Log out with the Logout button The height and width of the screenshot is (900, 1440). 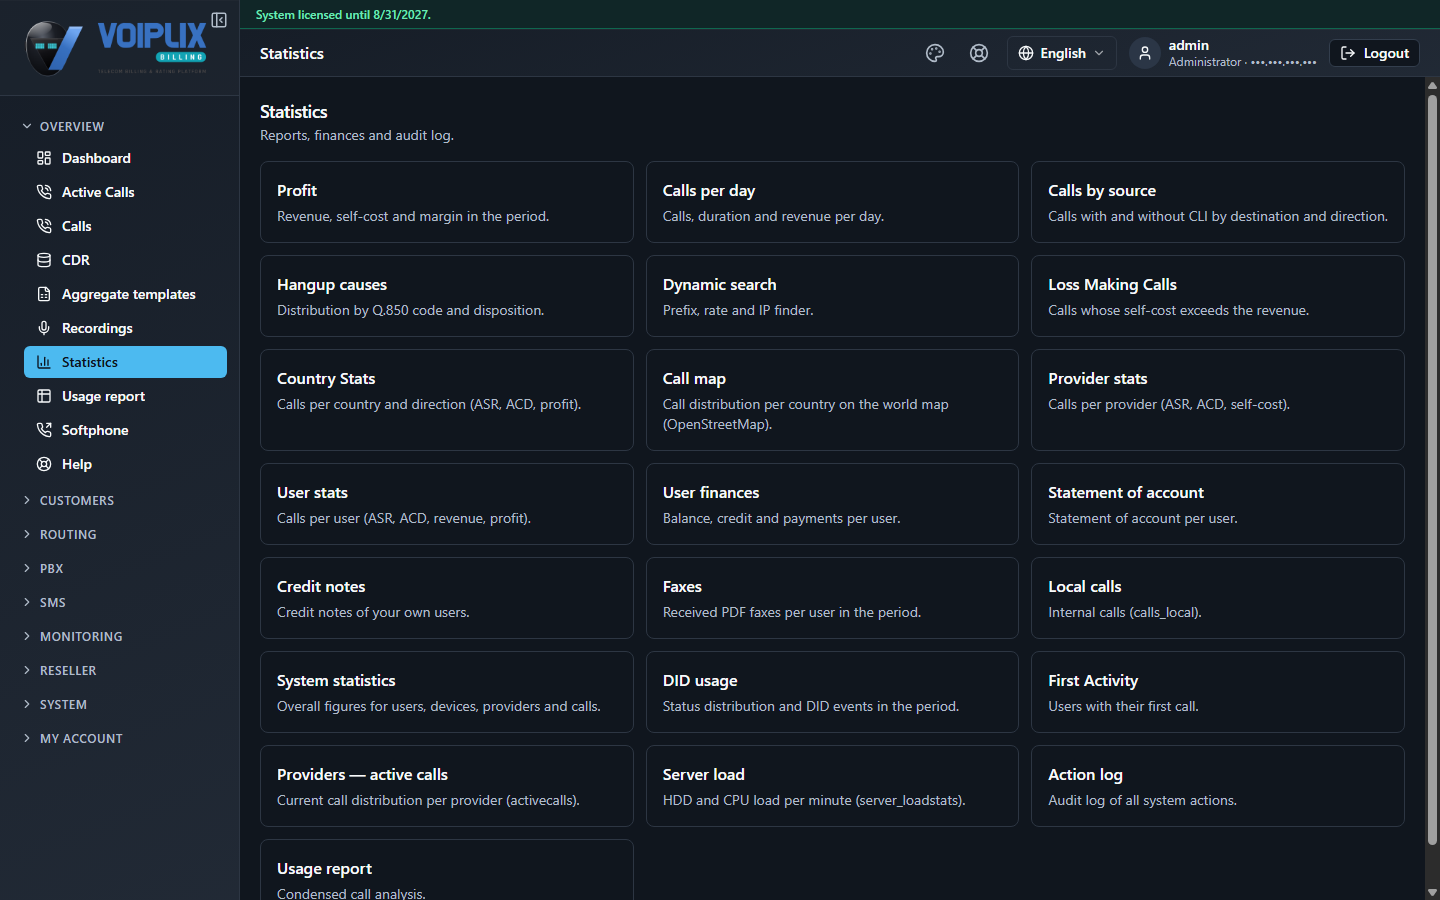coord(1374,53)
